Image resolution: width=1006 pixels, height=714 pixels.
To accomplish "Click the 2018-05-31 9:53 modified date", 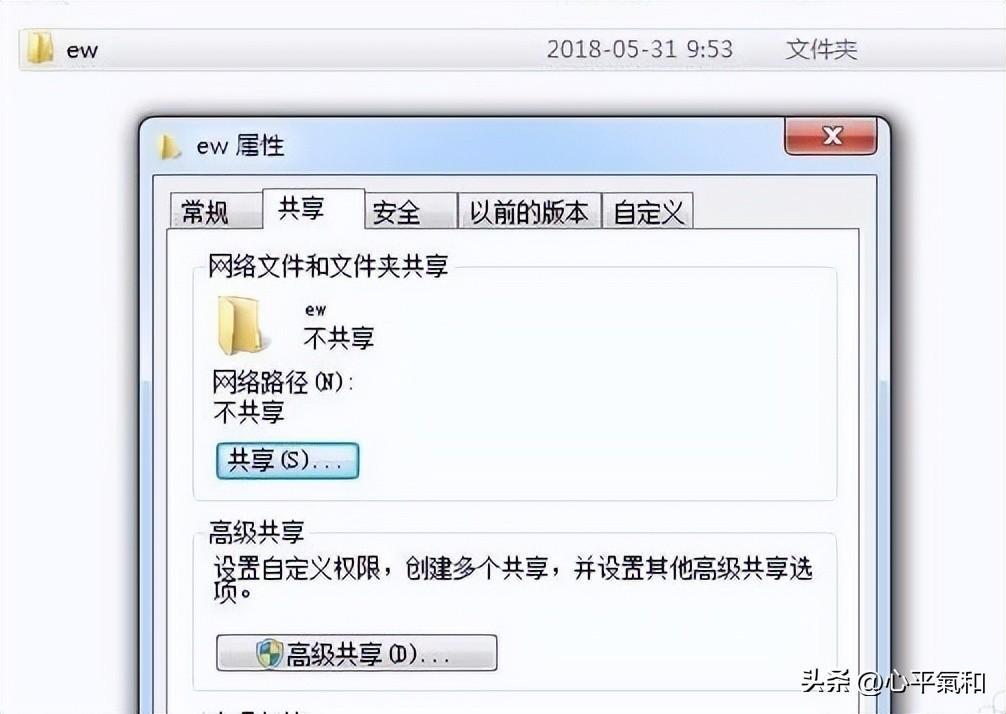I will [639, 49].
